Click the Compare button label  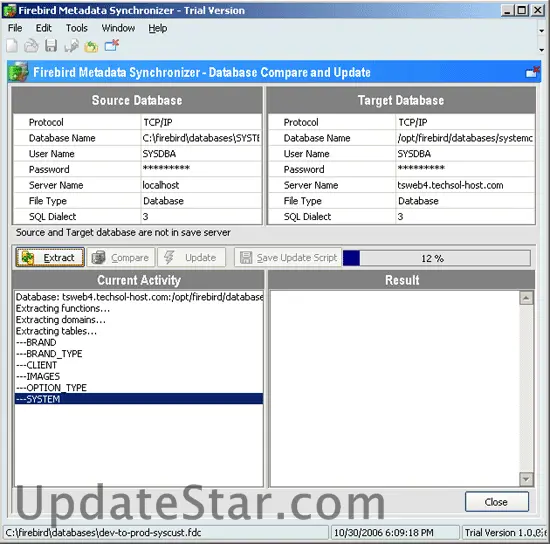click(130, 258)
